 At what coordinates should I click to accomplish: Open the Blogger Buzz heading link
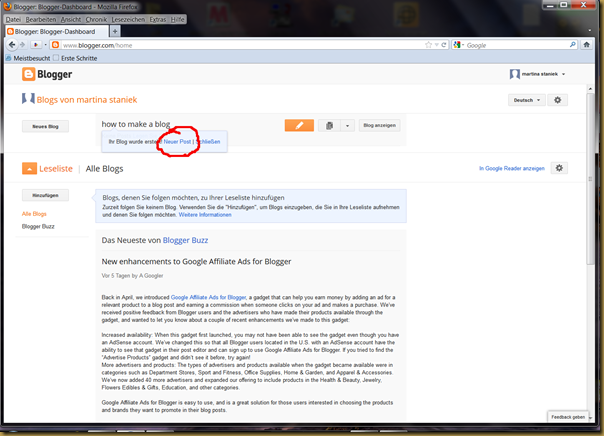(185, 240)
